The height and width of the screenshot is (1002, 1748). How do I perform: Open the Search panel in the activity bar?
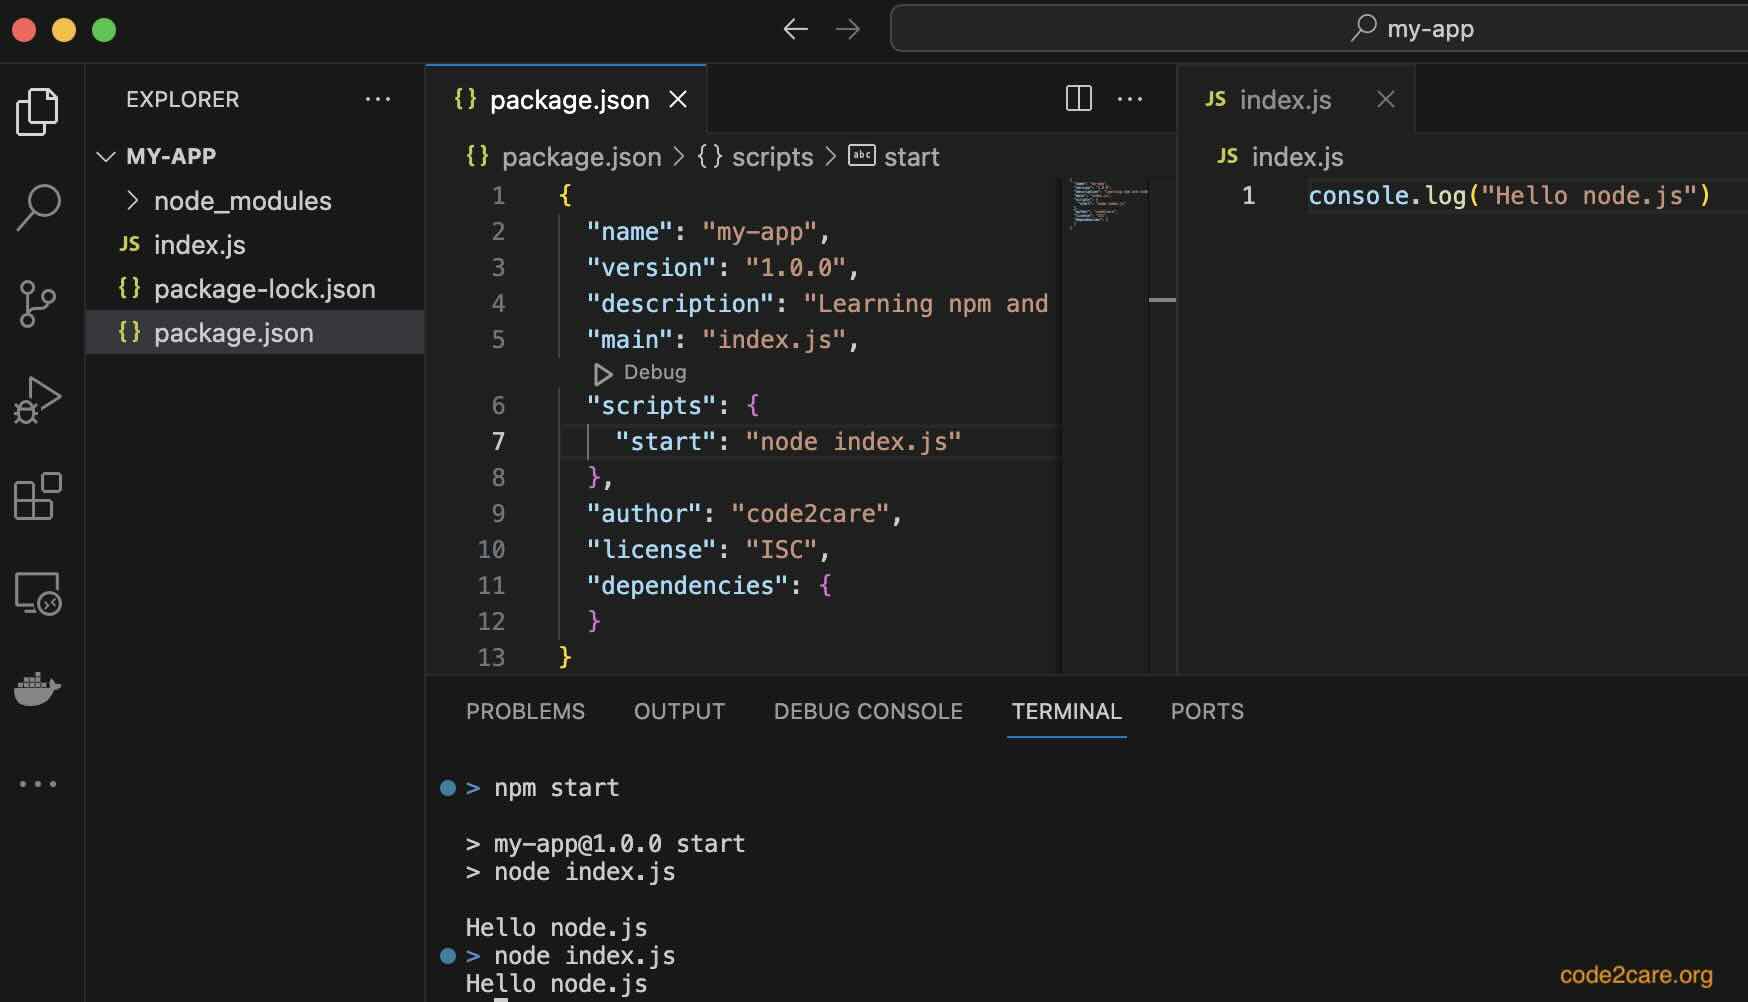tap(38, 207)
